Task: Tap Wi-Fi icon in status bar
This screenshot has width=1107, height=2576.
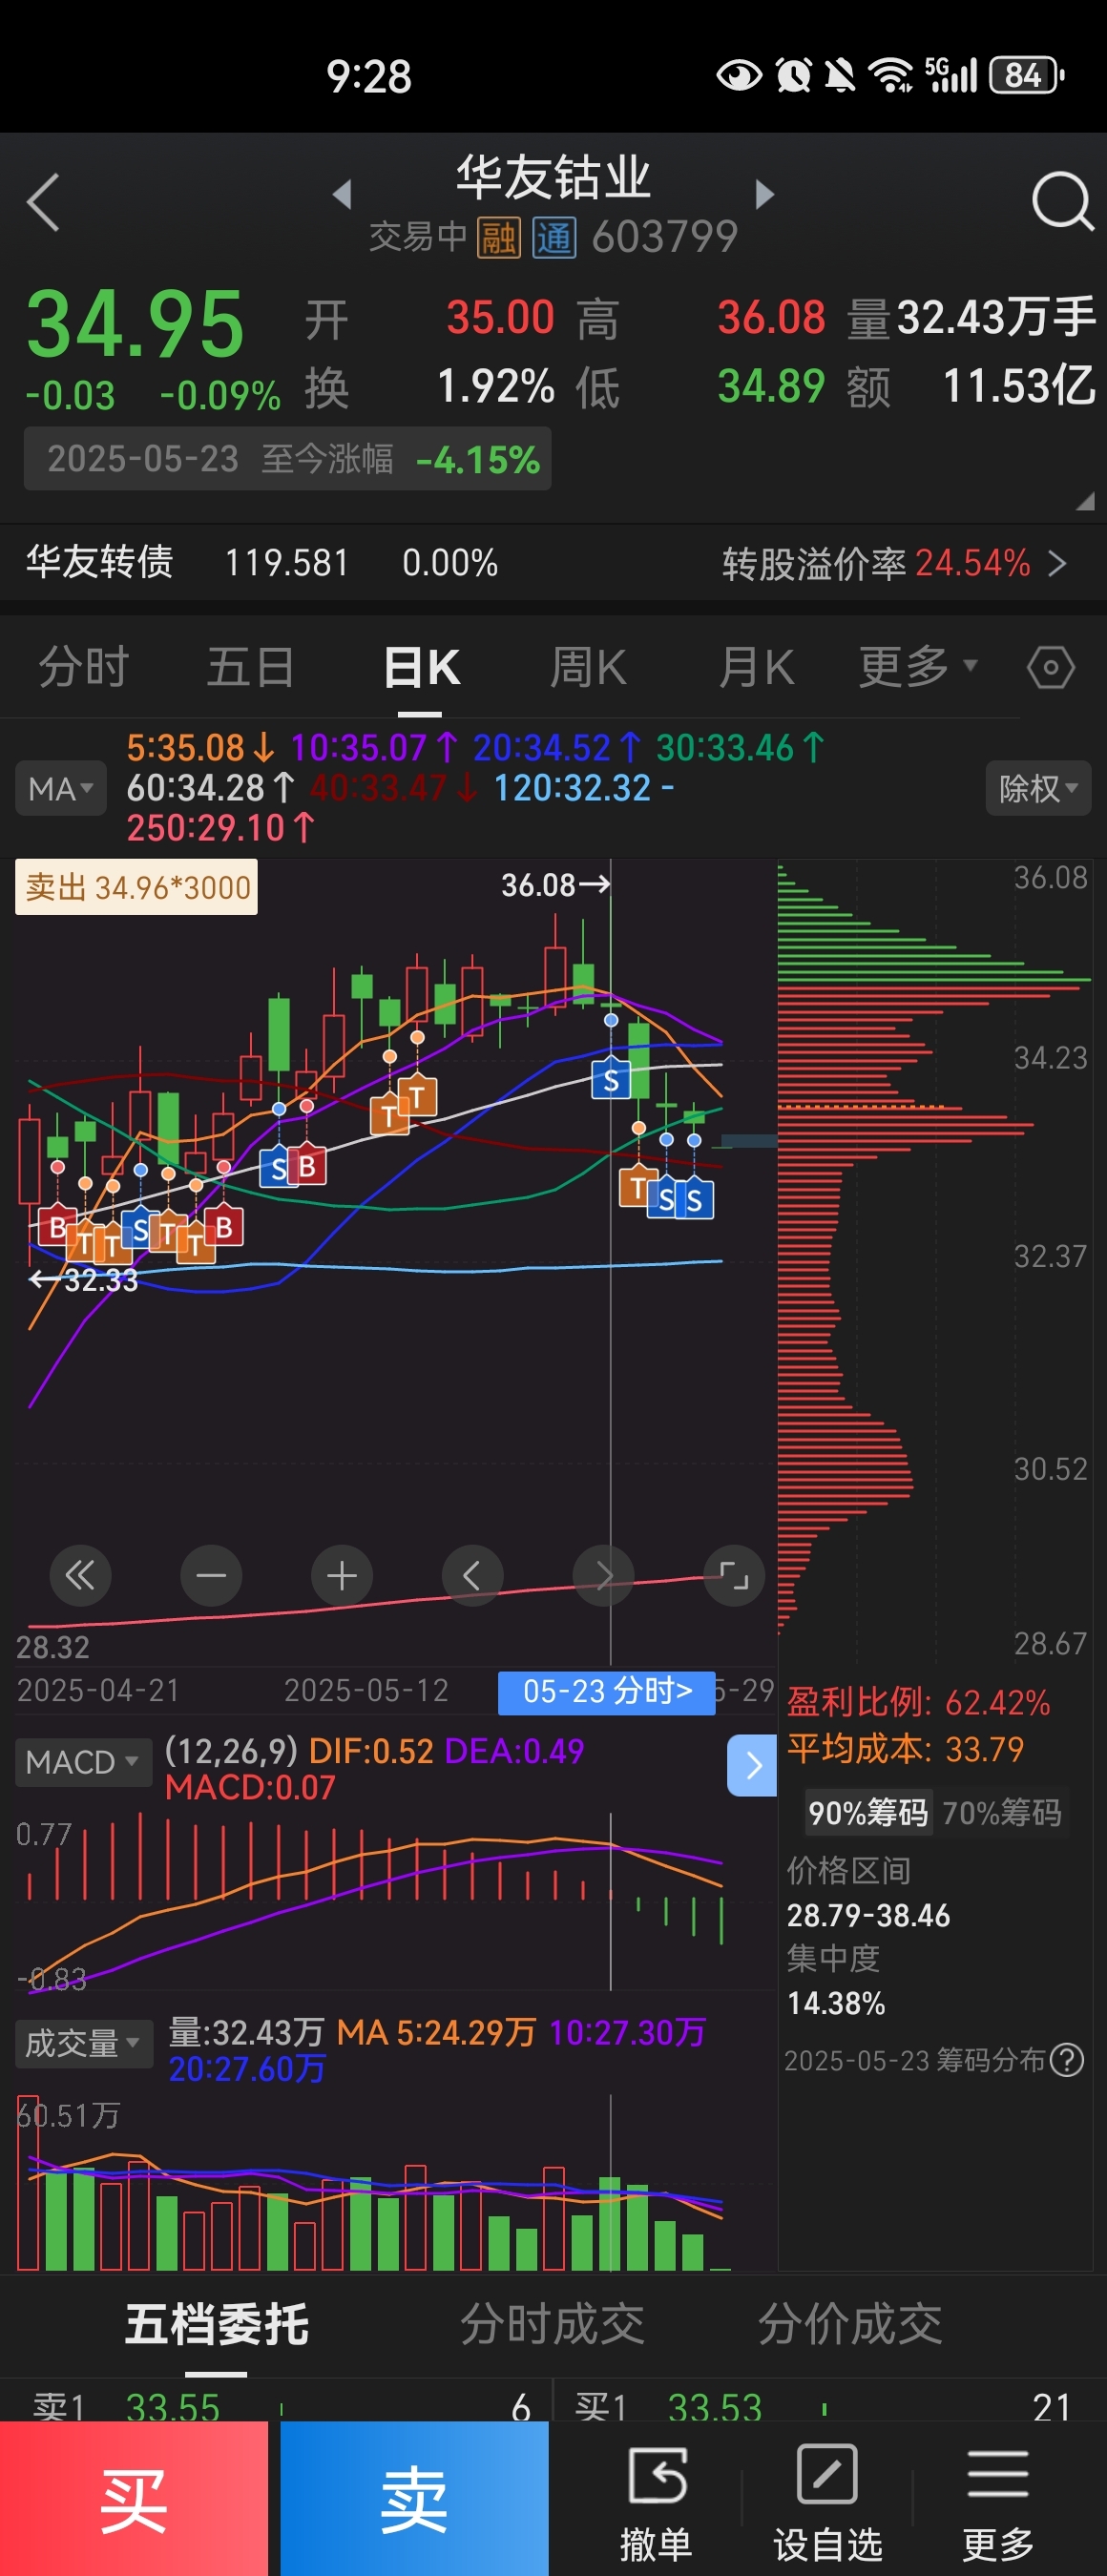Action: (889, 75)
